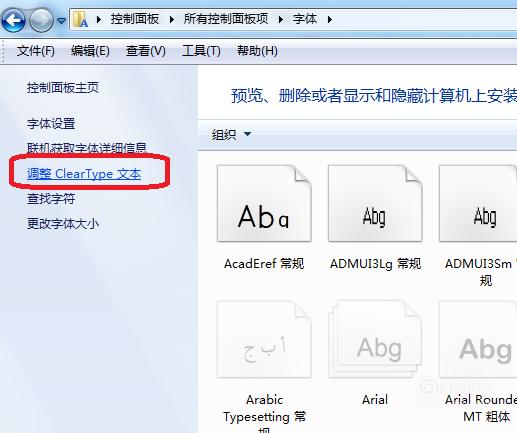Click the 更改字体大小 link

click(63, 223)
